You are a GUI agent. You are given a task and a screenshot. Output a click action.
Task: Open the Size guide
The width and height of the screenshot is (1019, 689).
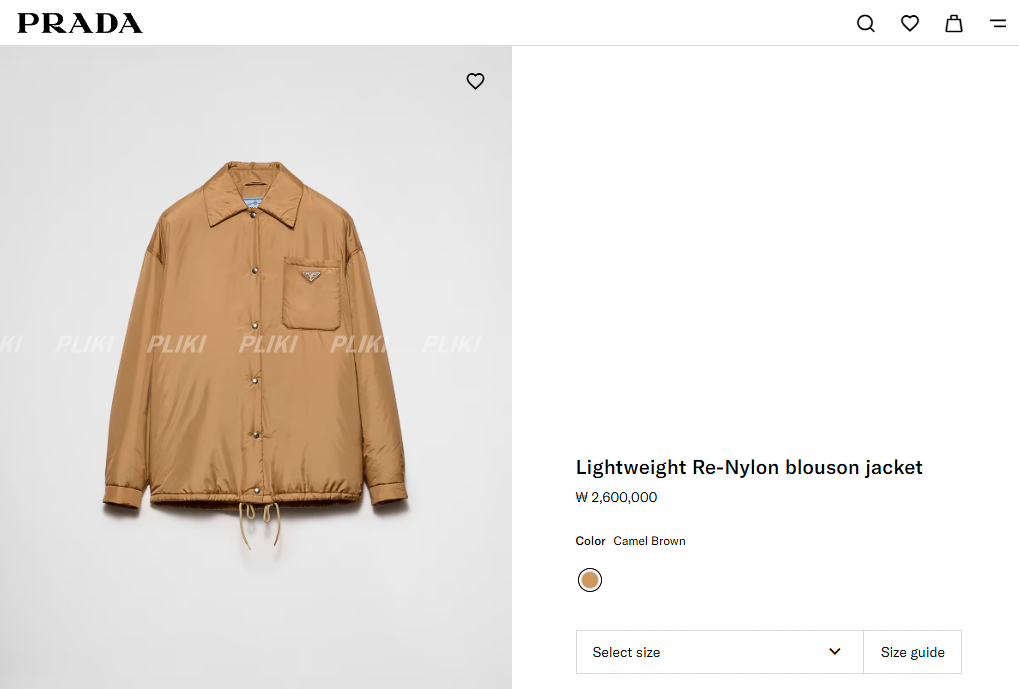(x=912, y=652)
